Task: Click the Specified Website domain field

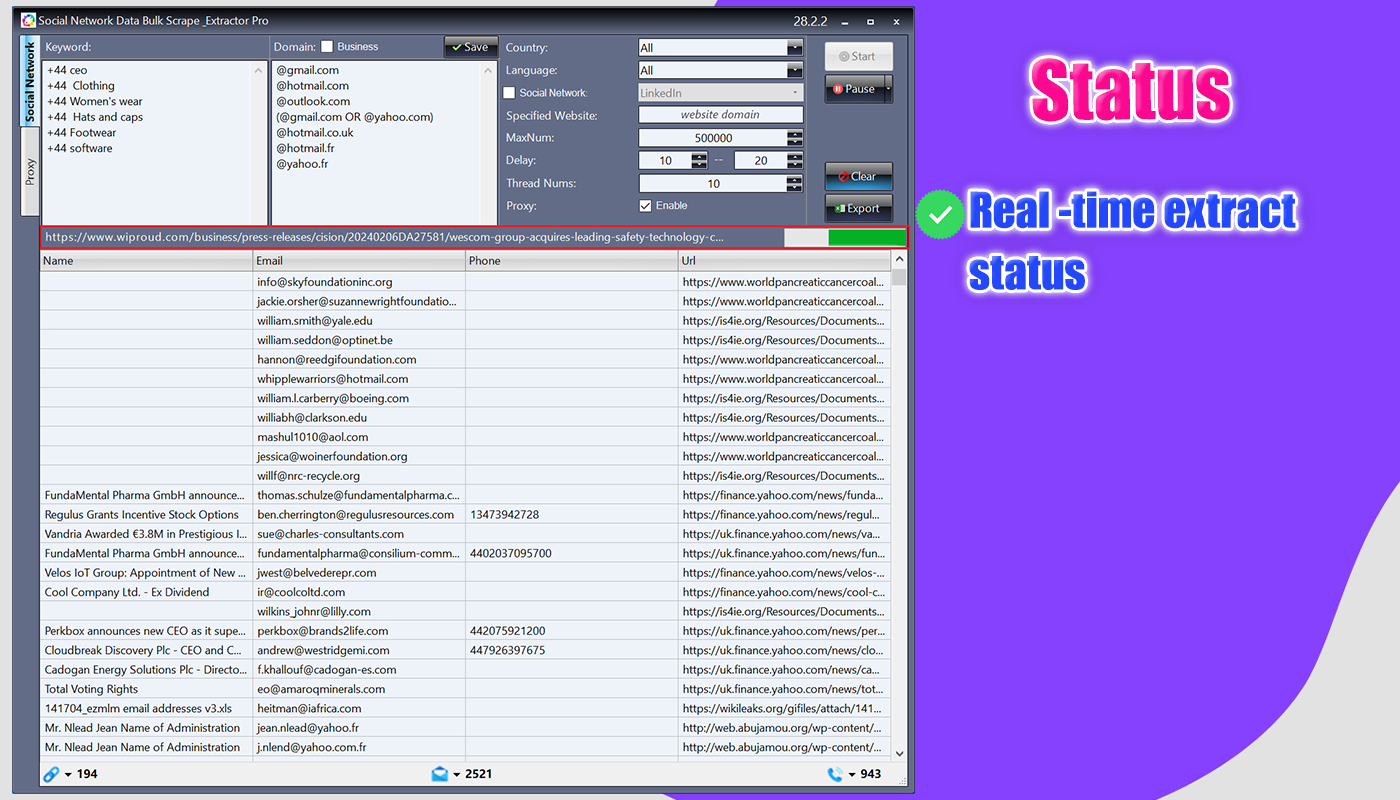Action: (721, 115)
